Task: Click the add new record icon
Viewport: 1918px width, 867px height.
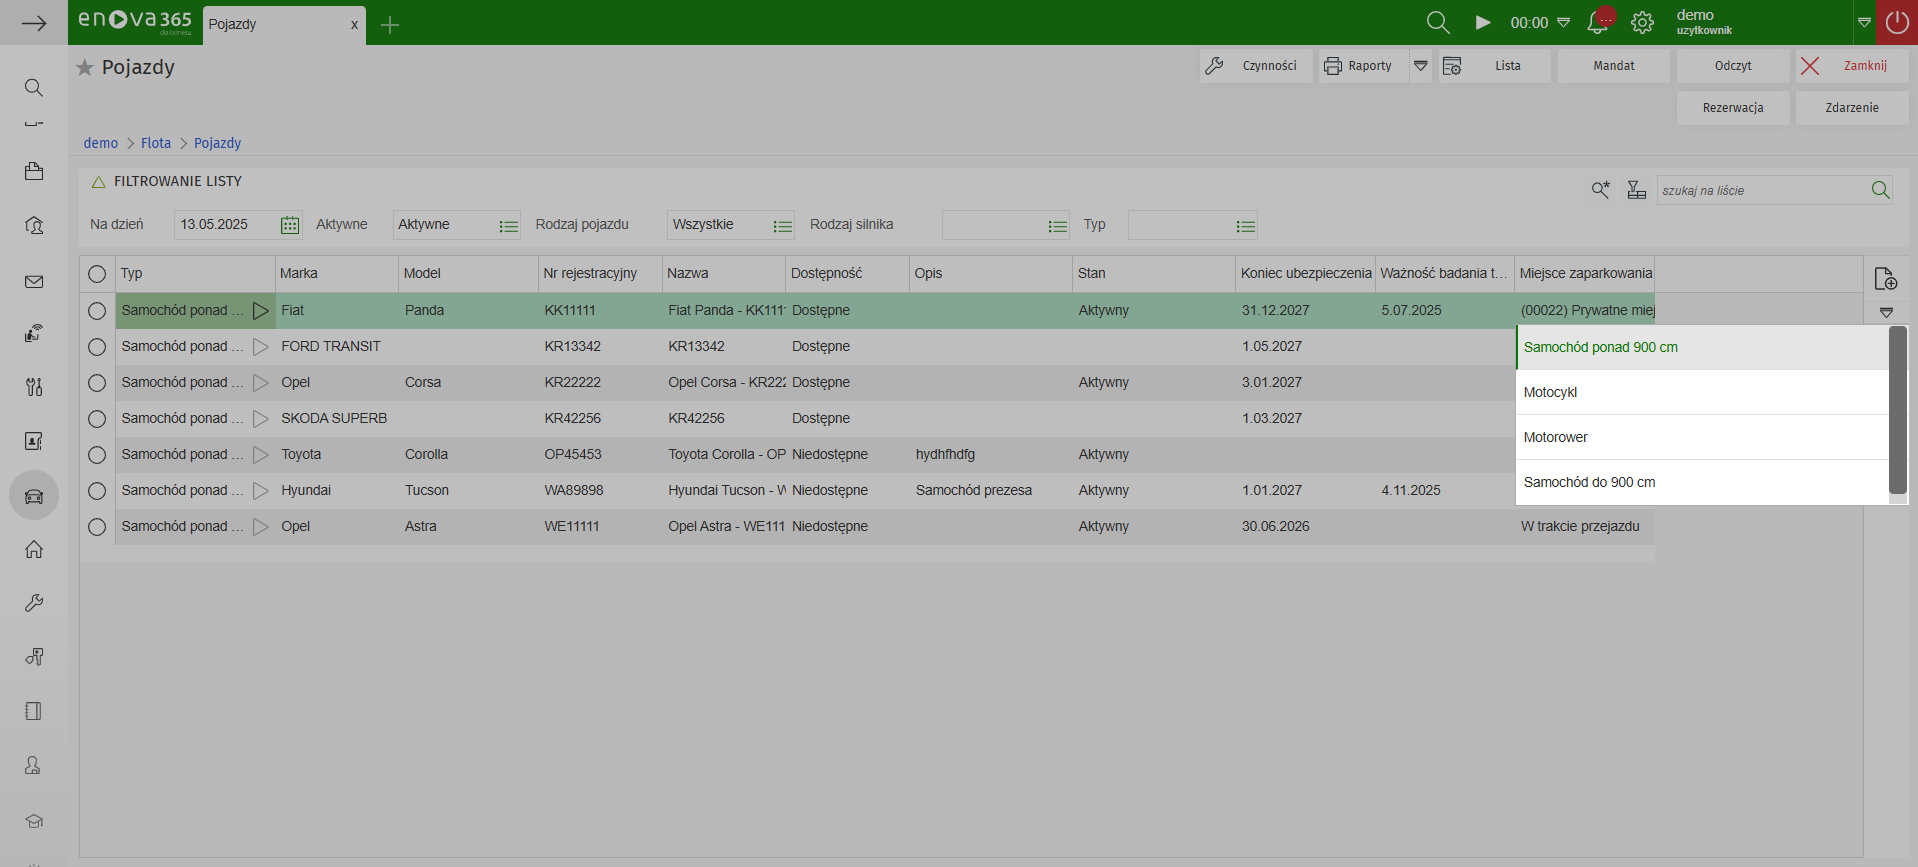Action: point(1885,279)
